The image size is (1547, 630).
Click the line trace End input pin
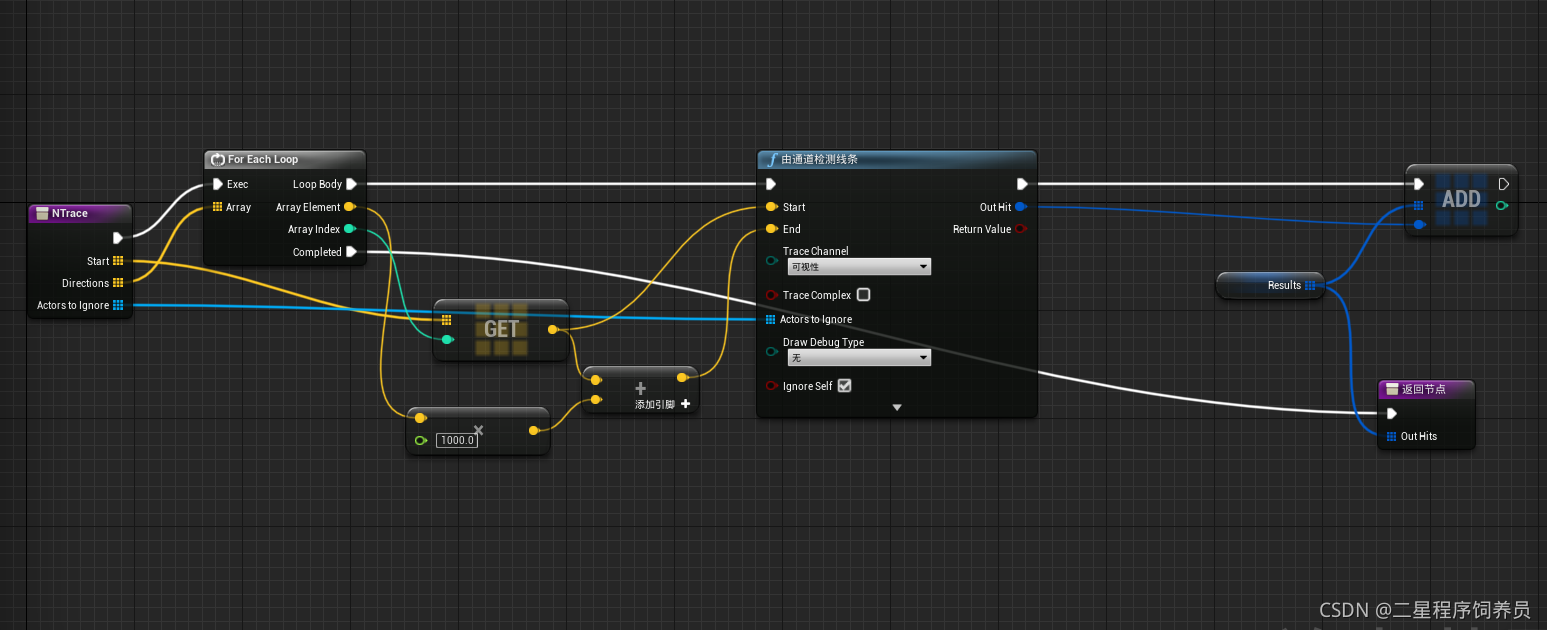(771, 229)
